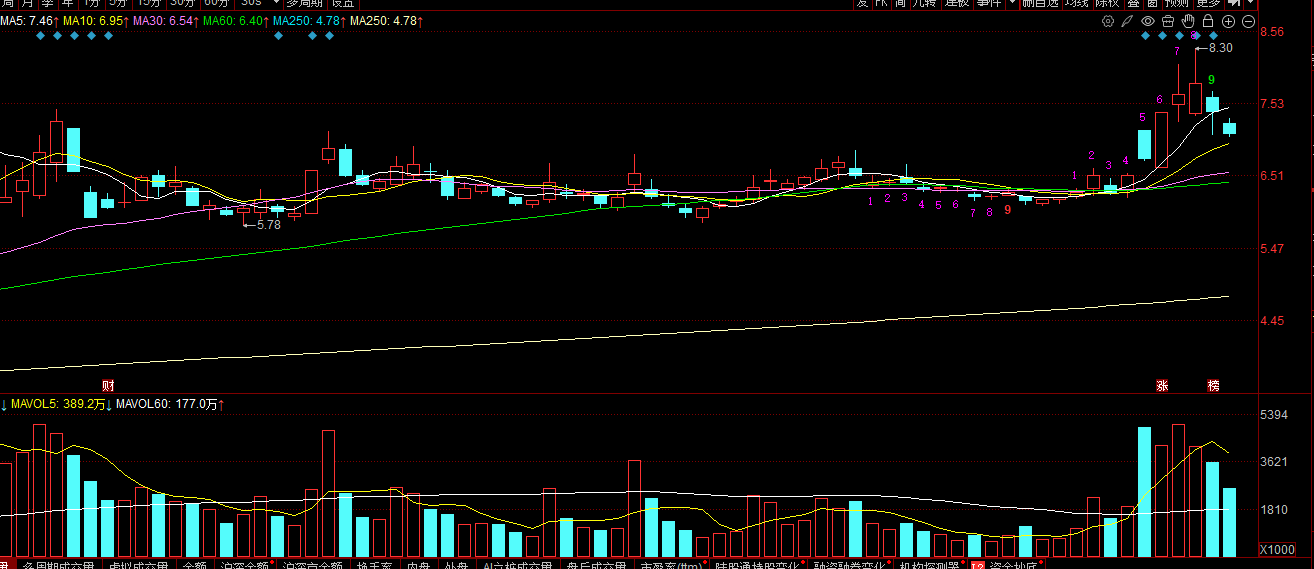The image size is (1314, 569).
Task: Click the 榜 marker on the chart
Action: 1213,385
